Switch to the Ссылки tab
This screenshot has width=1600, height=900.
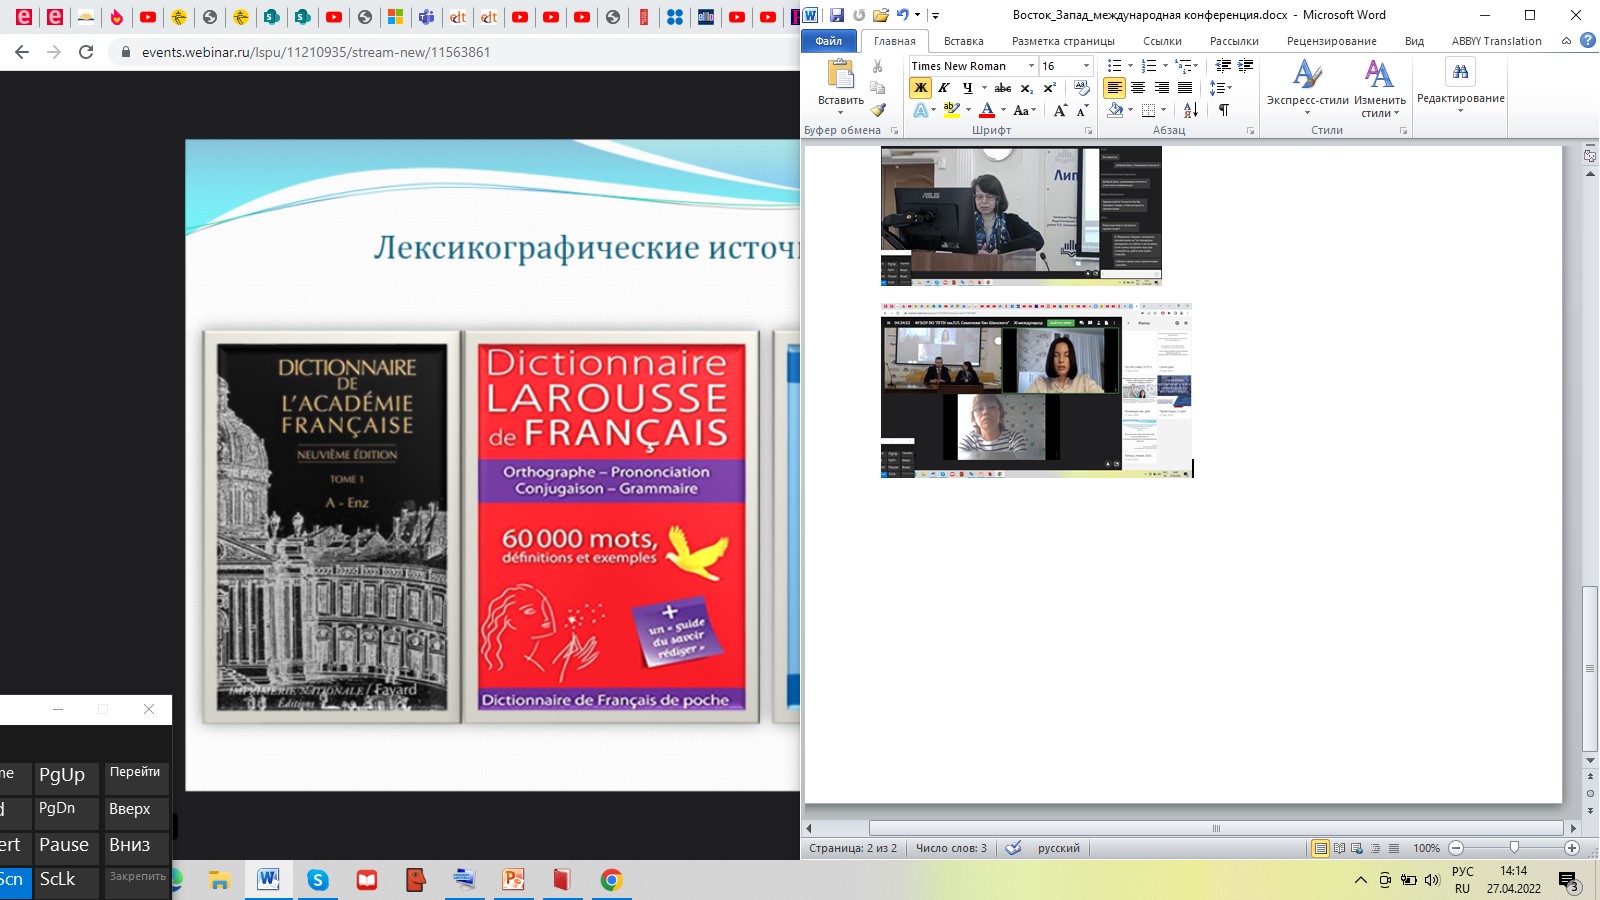pos(1162,41)
